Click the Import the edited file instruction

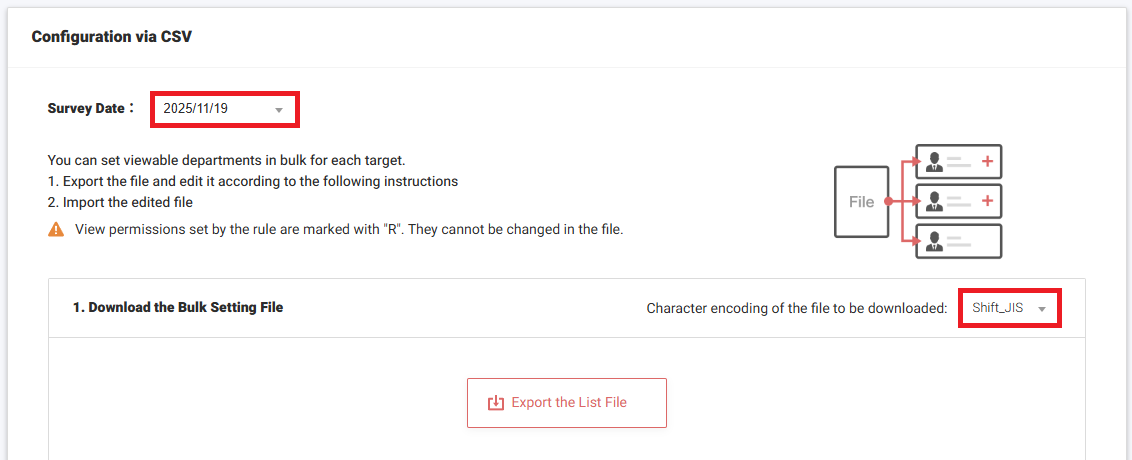(120, 202)
